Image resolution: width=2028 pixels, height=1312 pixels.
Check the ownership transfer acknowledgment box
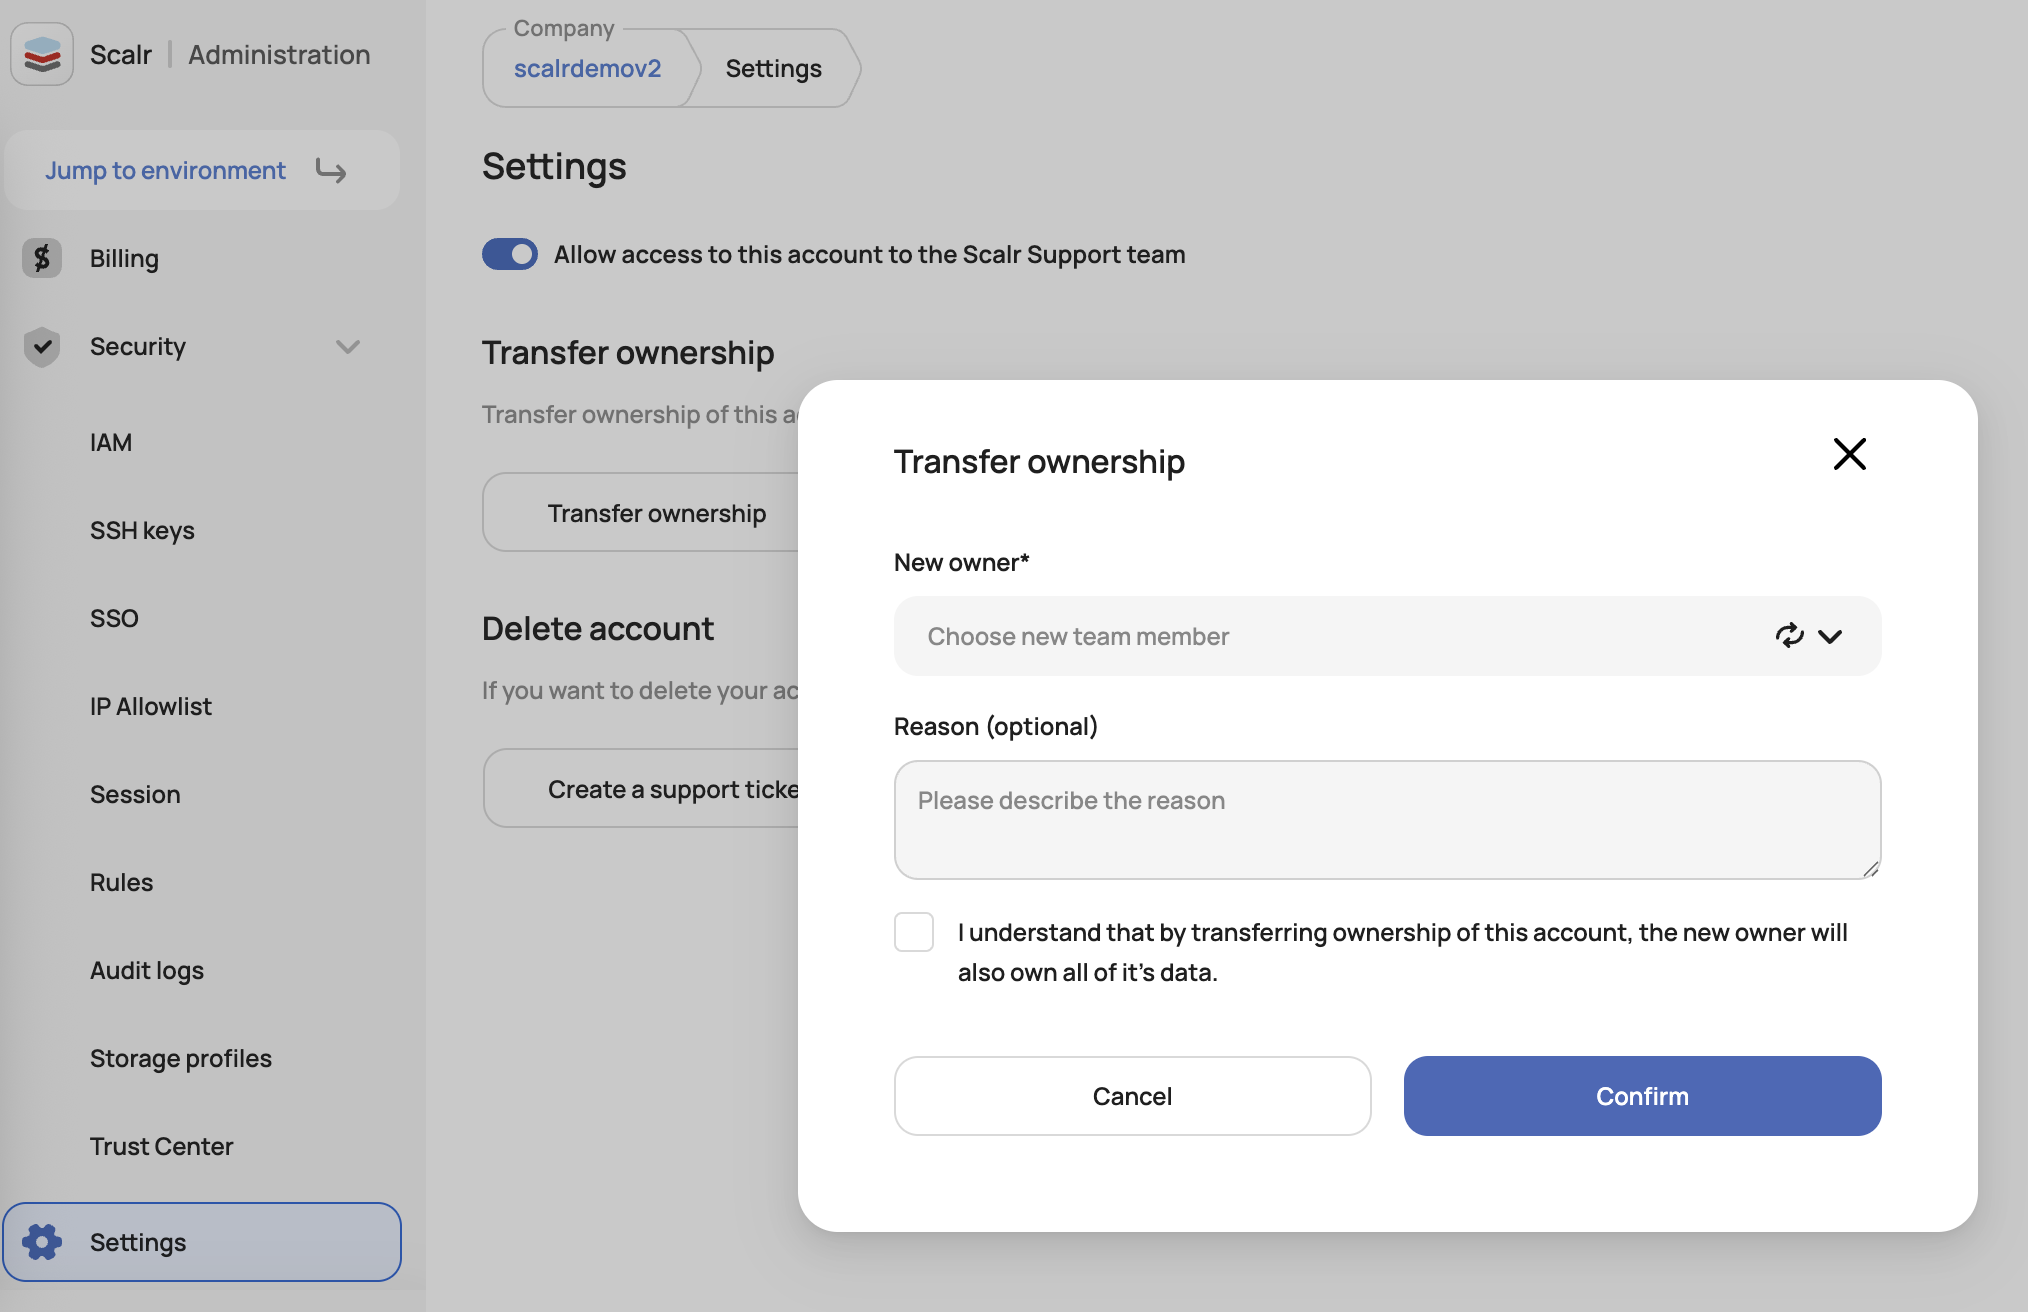pos(914,932)
